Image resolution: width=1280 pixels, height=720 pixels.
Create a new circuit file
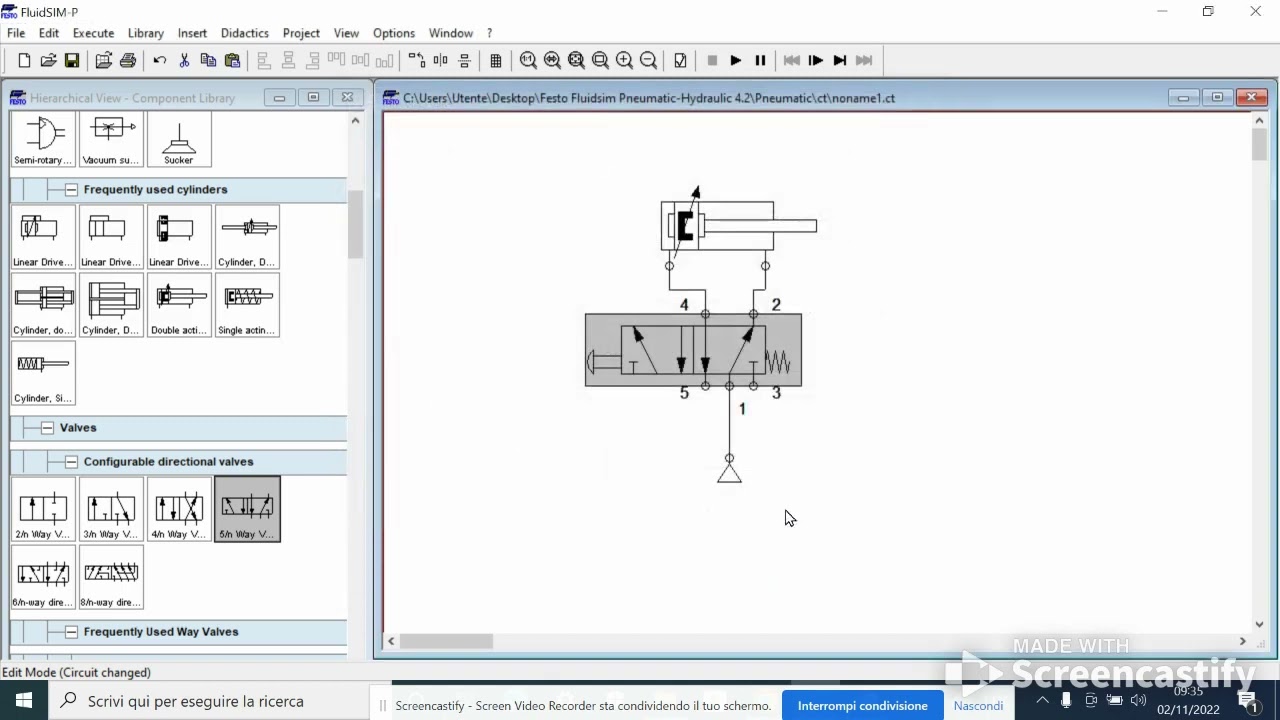coord(24,61)
